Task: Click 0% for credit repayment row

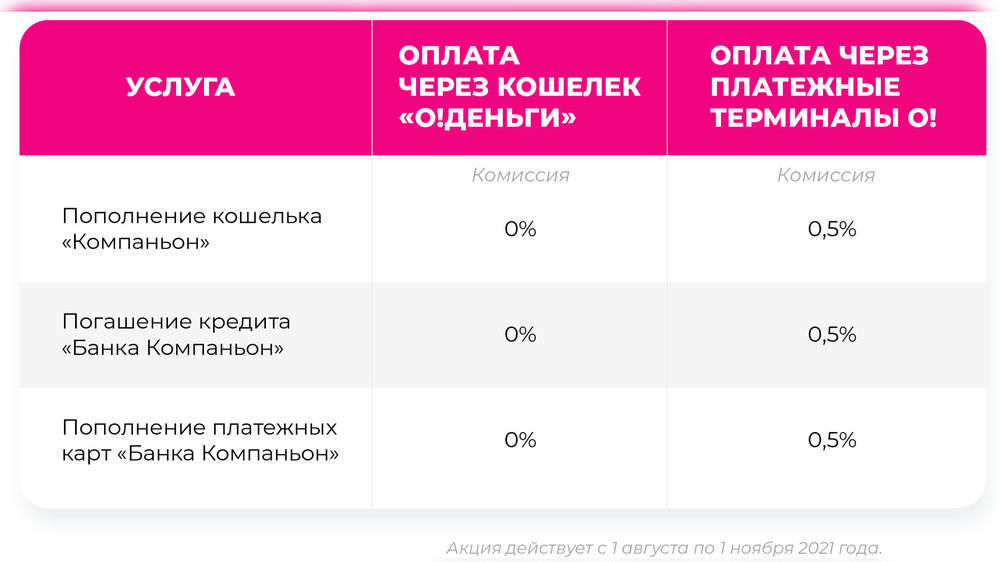Action: coord(520,335)
